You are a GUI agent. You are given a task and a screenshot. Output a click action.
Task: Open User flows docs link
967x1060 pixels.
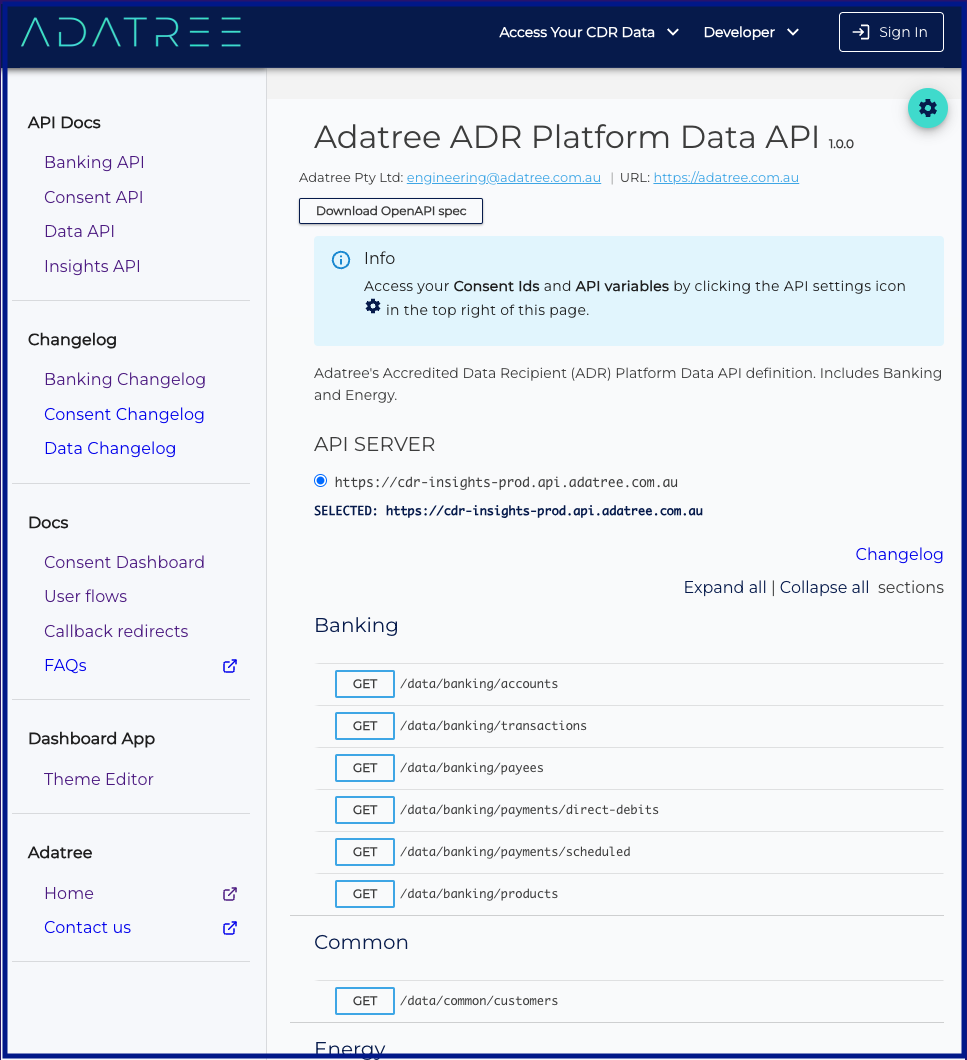click(85, 596)
